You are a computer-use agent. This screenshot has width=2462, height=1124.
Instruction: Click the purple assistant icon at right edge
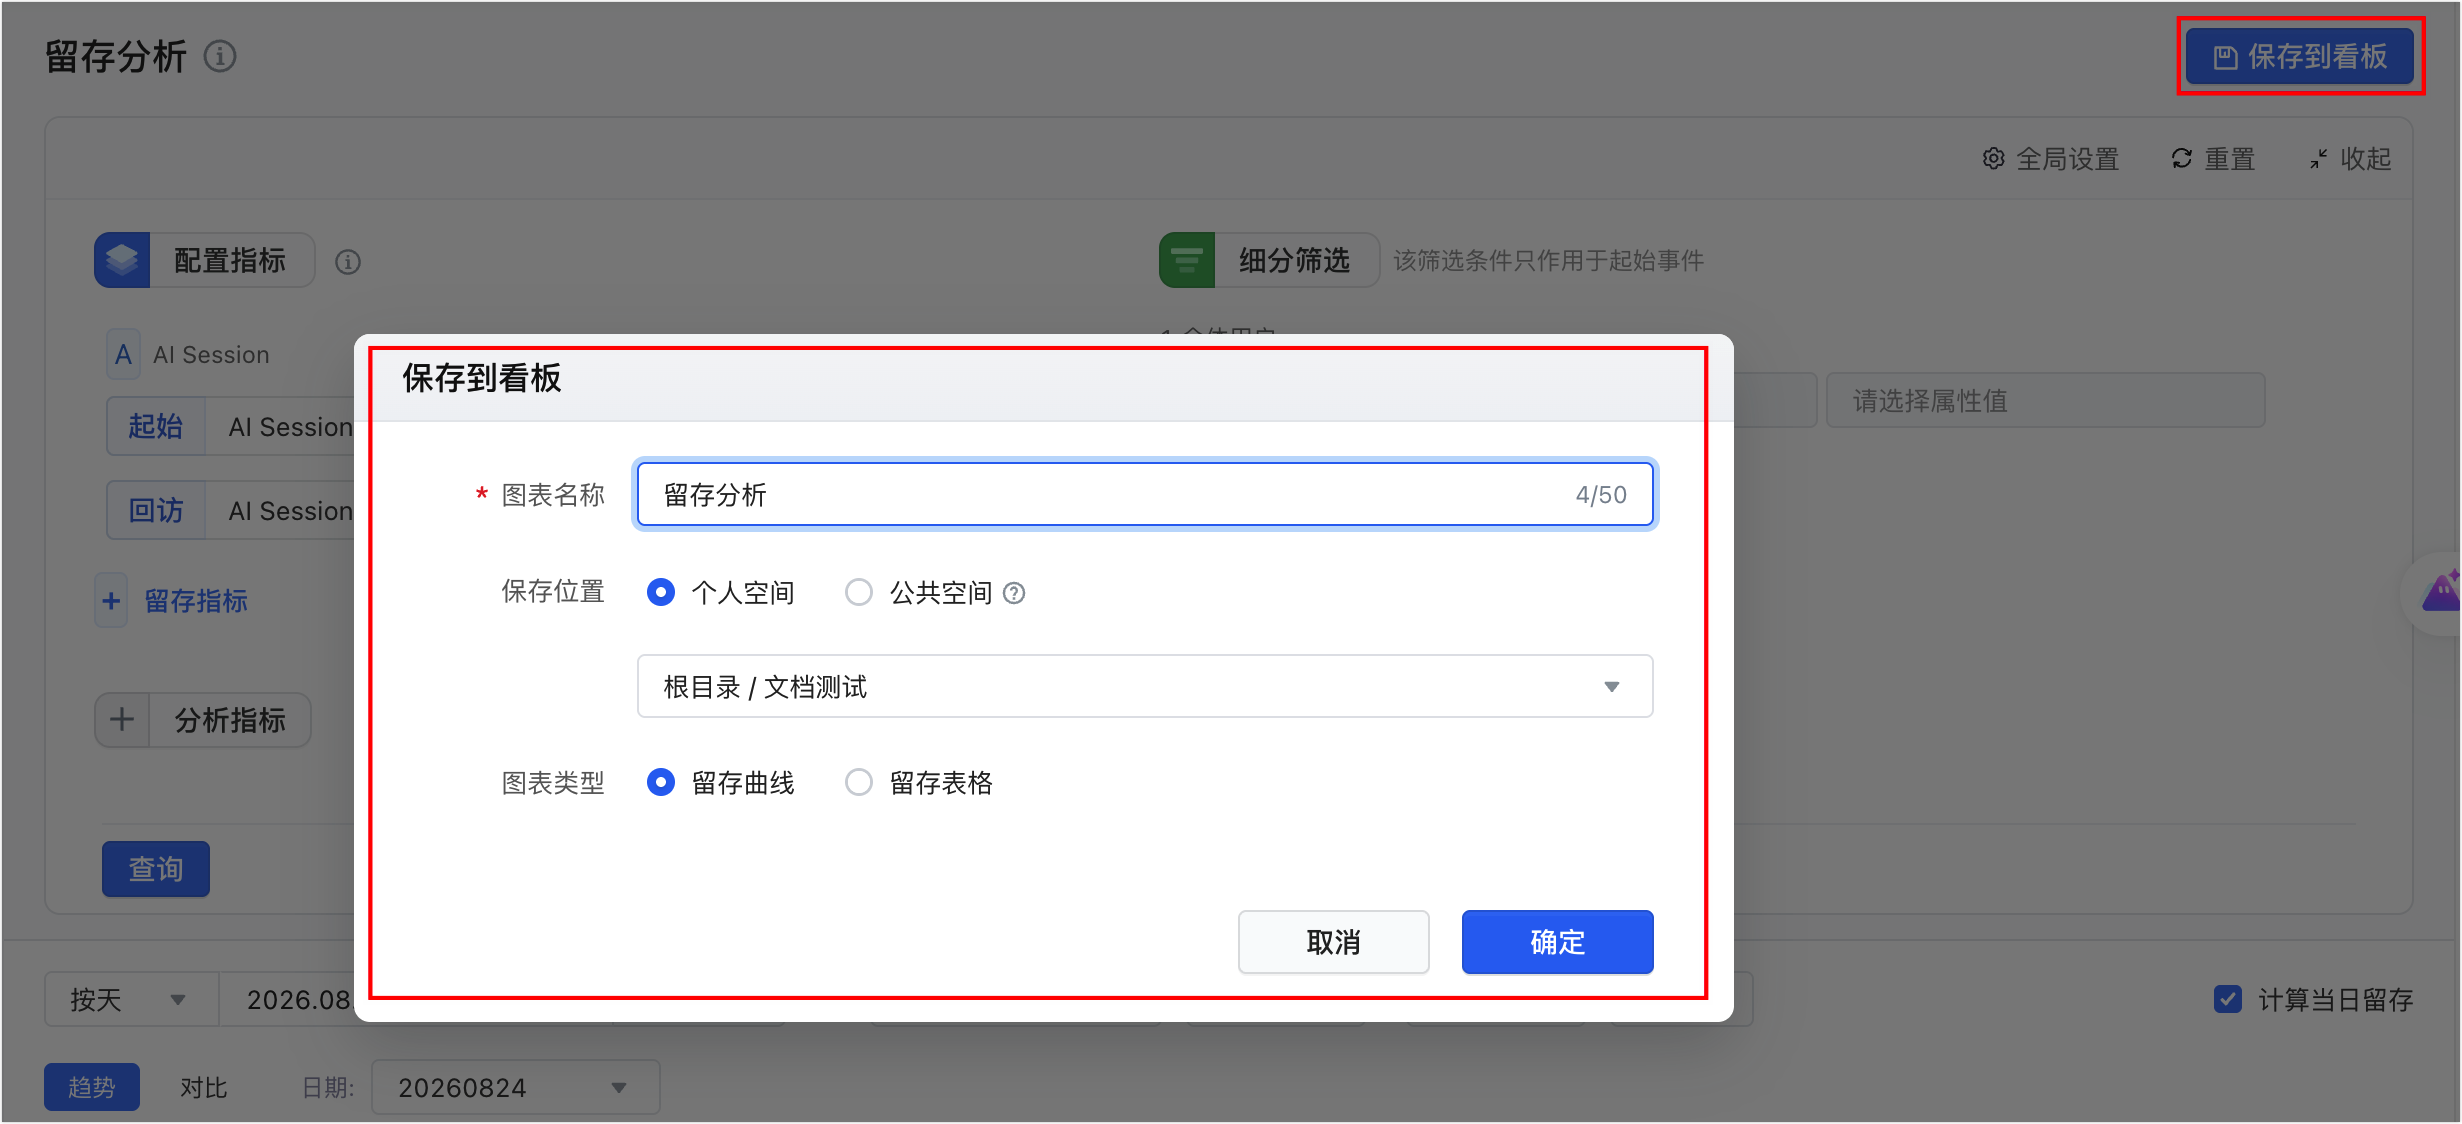tap(2440, 592)
